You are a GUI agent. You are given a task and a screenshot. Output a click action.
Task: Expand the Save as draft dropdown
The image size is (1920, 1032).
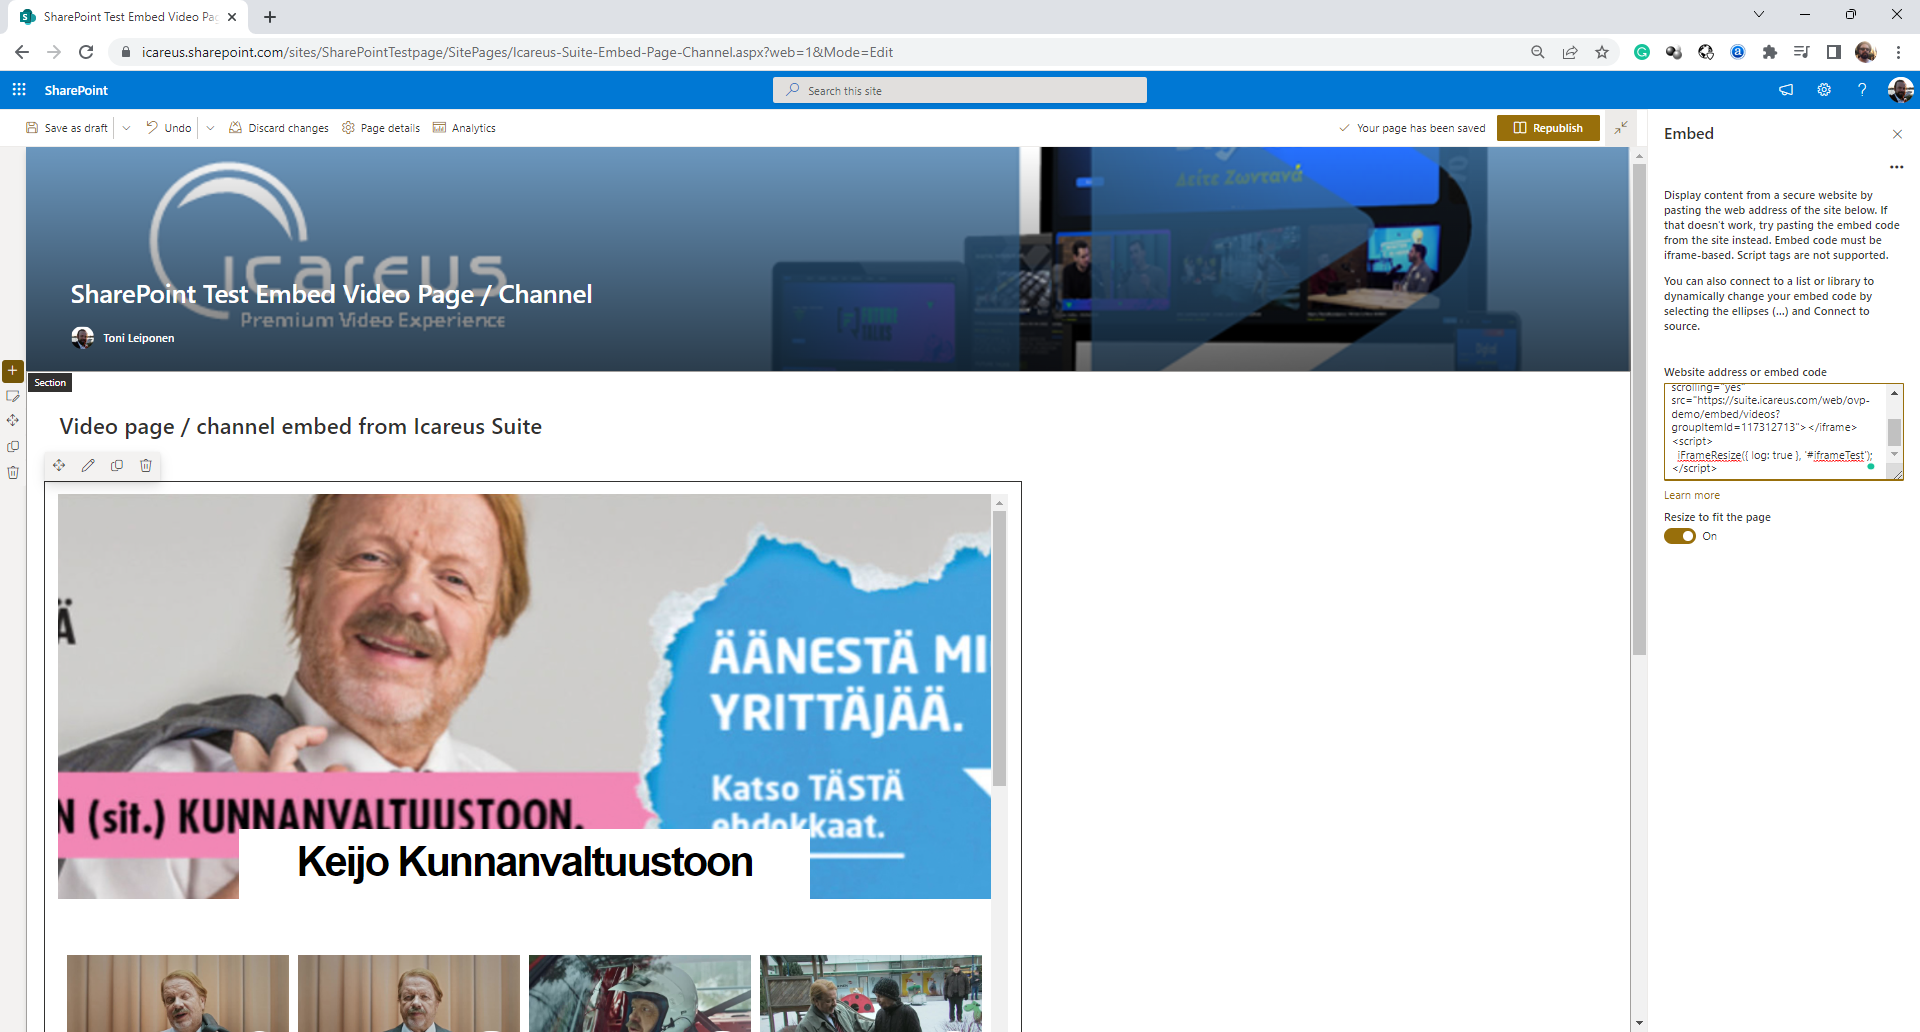coord(126,128)
